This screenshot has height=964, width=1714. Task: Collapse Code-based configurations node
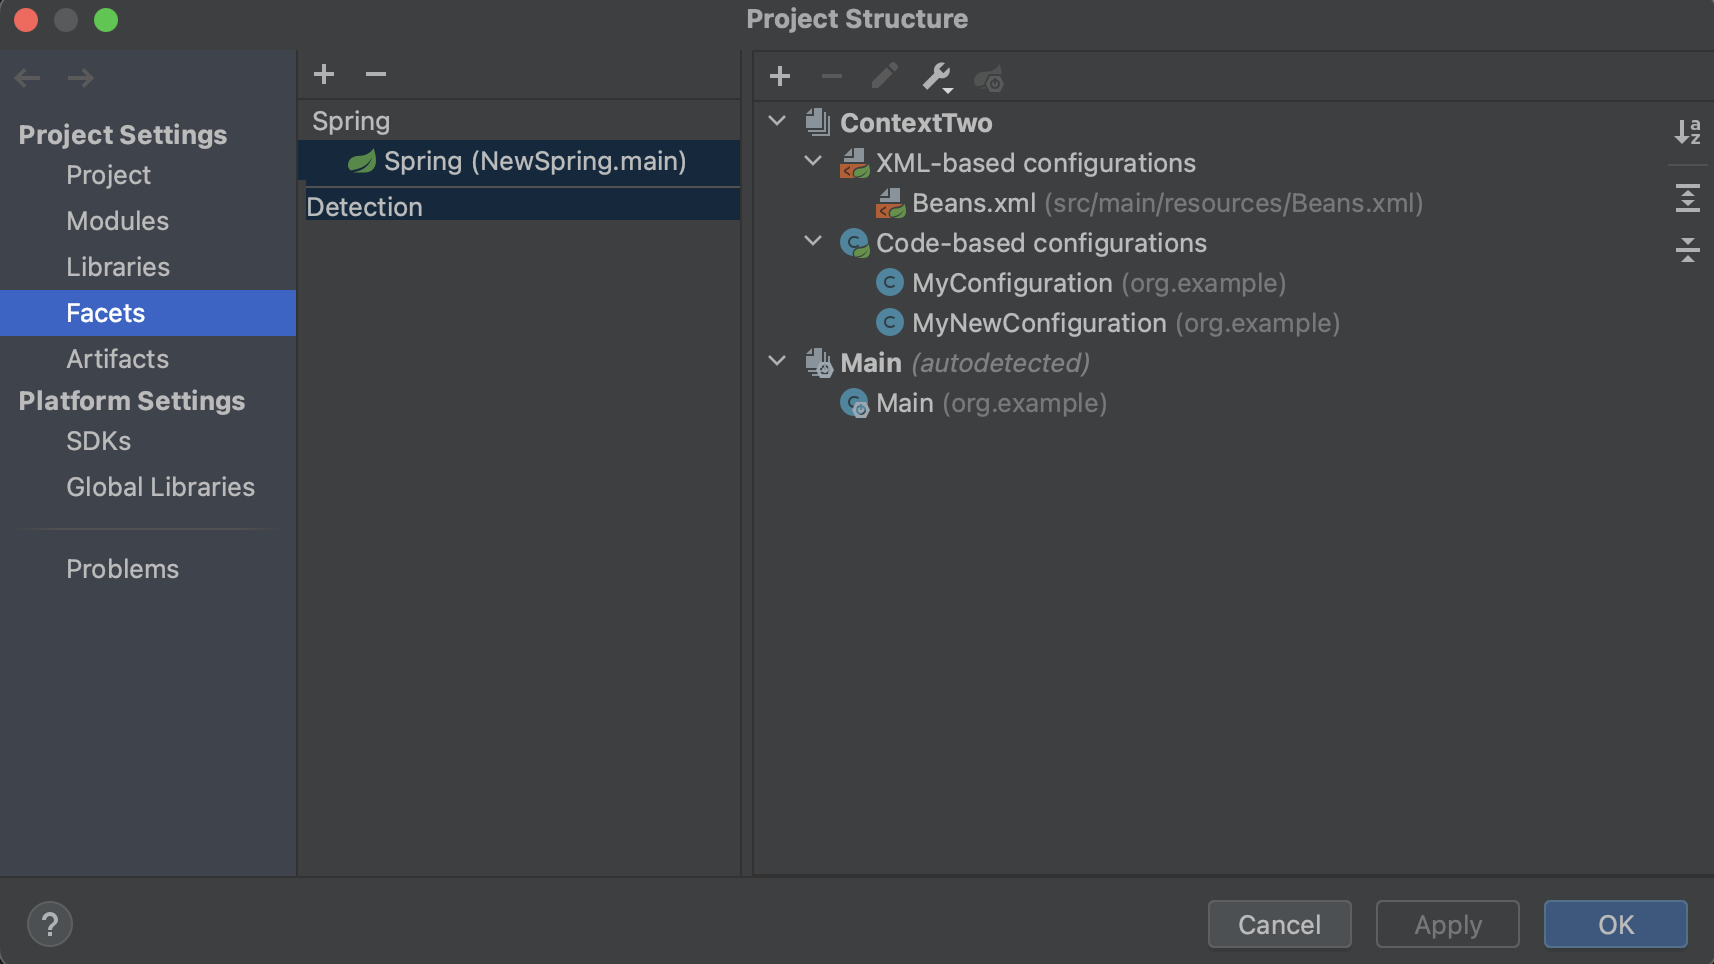click(x=813, y=242)
